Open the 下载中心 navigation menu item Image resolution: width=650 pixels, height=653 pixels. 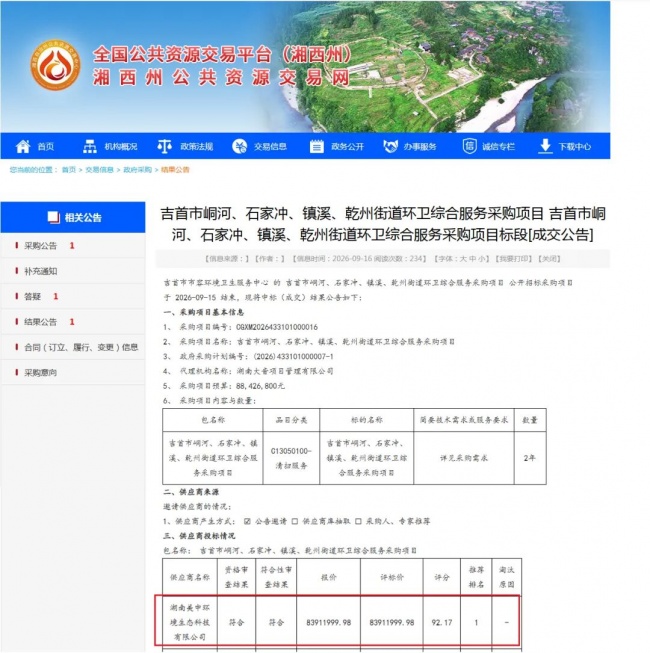pyautogui.click(x=575, y=147)
